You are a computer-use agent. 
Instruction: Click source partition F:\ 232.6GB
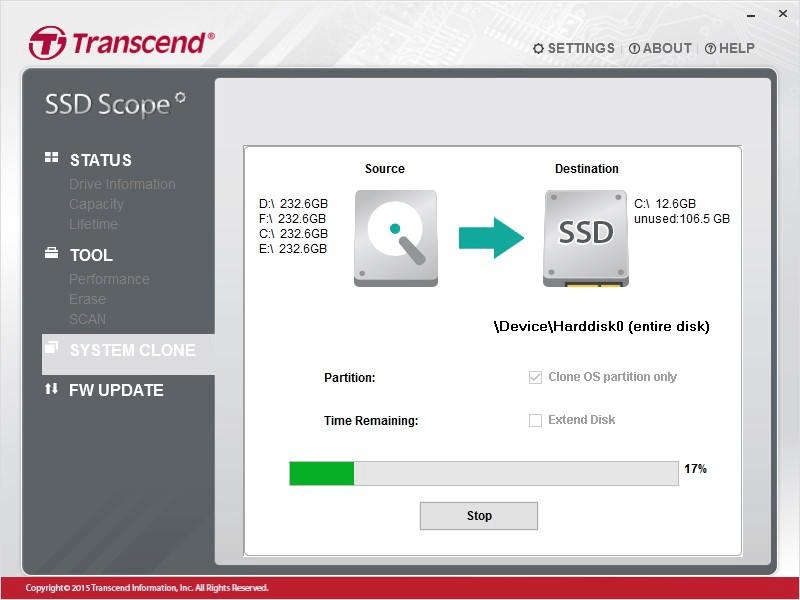pos(292,219)
